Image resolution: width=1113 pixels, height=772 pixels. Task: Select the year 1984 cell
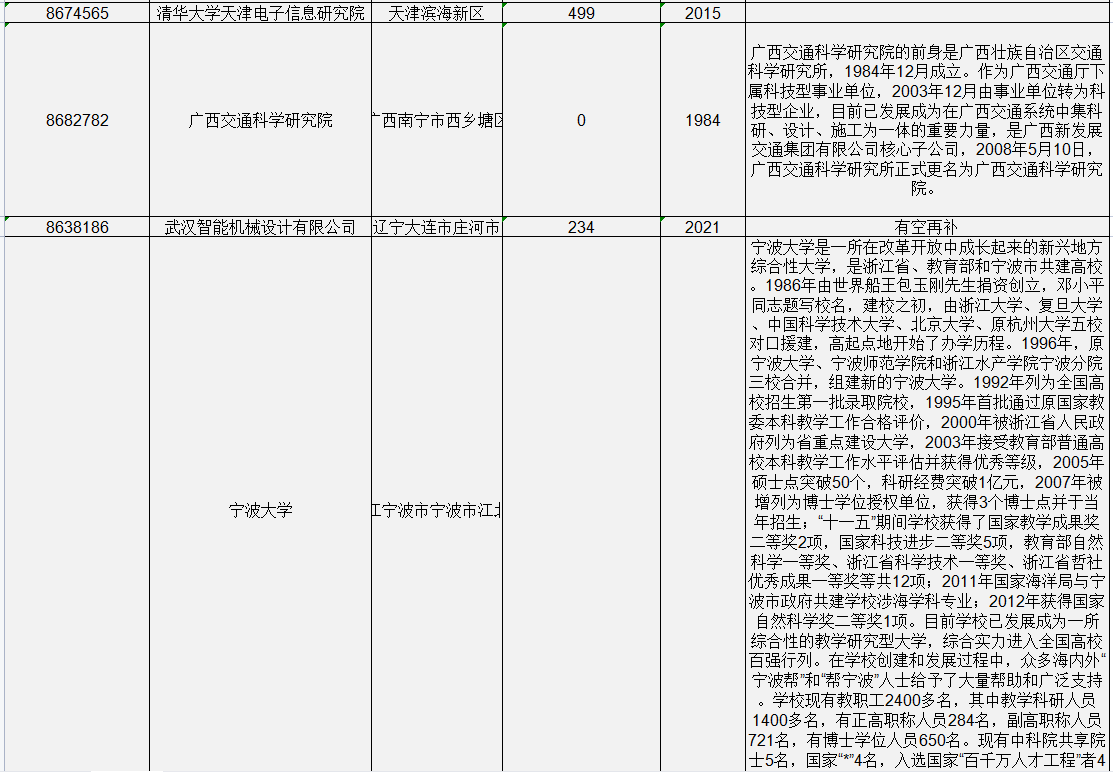point(702,120)
